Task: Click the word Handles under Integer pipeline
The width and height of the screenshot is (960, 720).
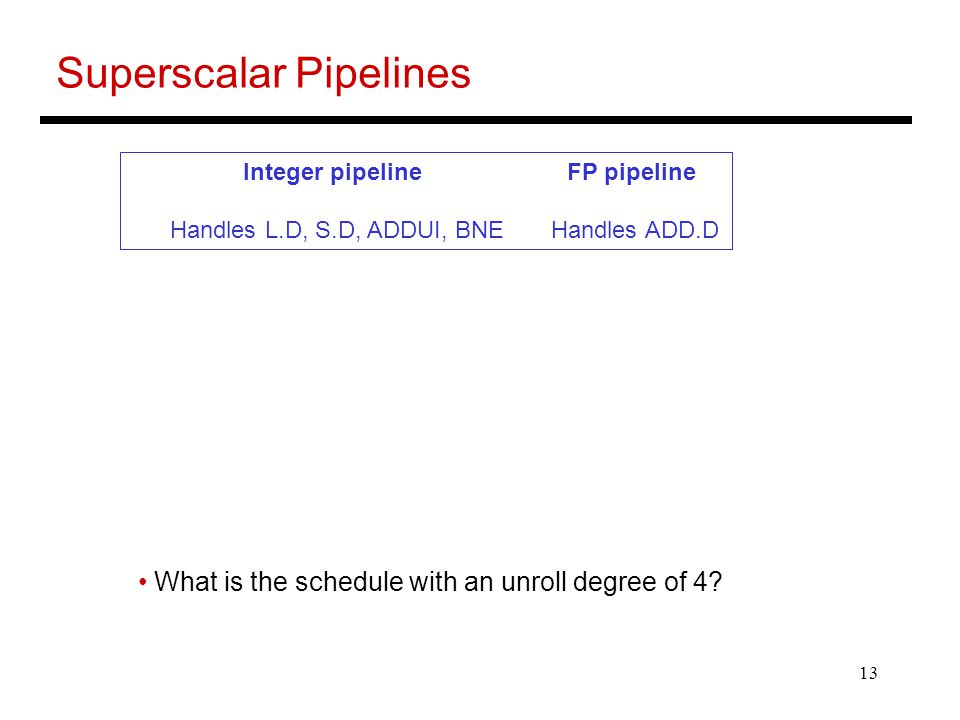Action: 212,230
